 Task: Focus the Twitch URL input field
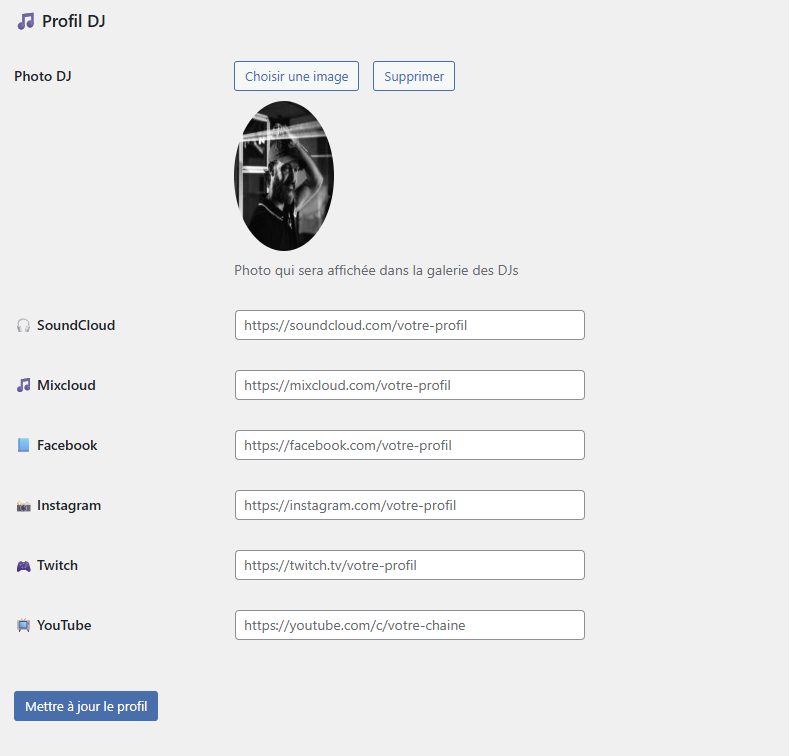(x=410, y=565)
